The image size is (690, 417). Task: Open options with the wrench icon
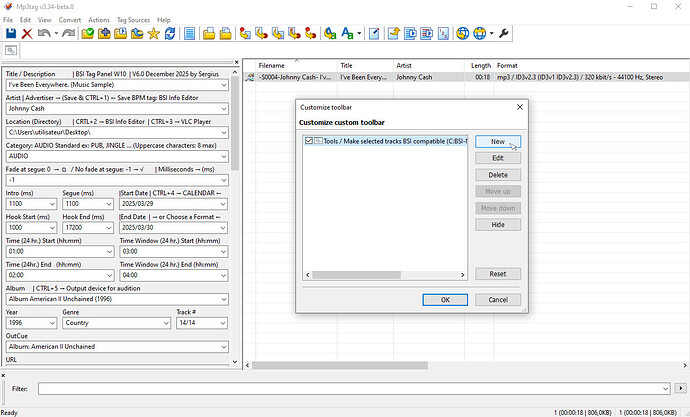coord(504,33)
